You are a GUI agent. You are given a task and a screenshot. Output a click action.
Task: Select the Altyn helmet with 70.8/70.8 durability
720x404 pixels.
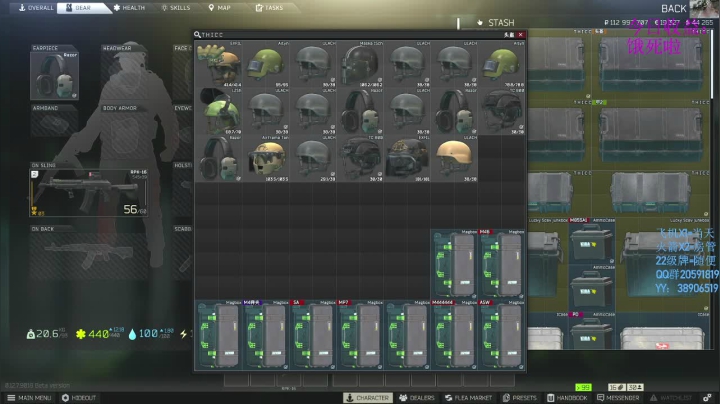501,64
